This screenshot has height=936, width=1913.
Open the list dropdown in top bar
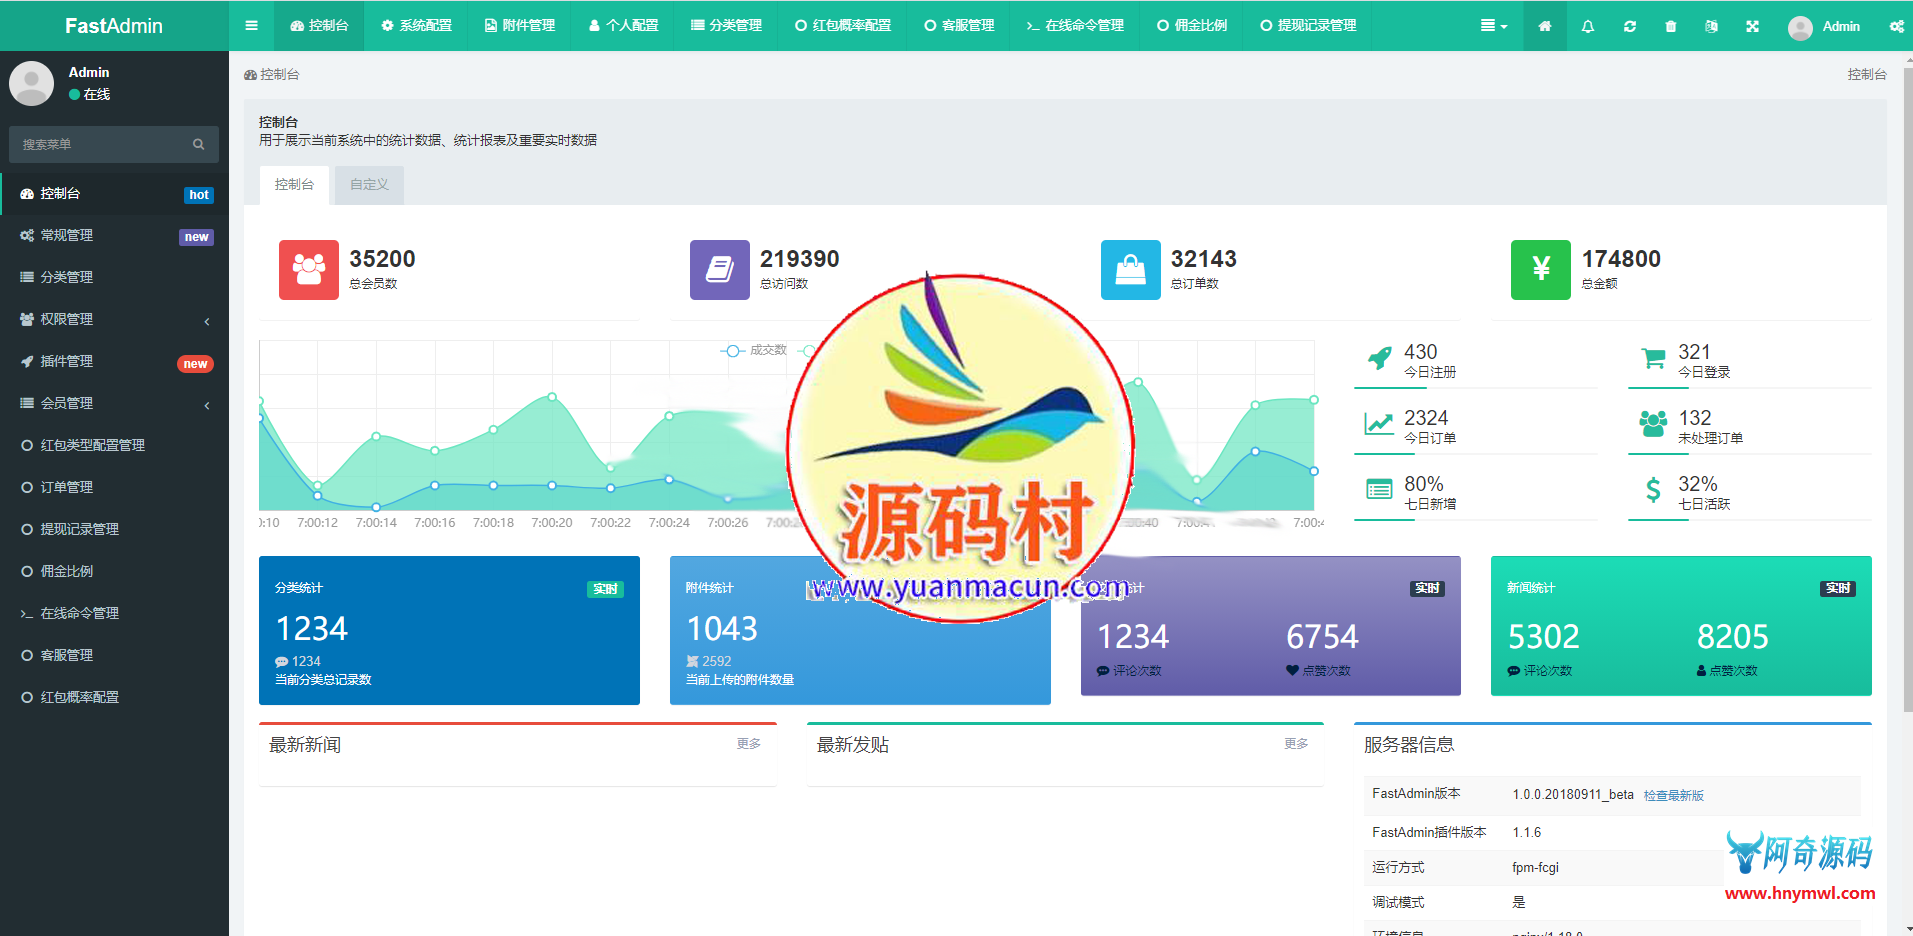coord(1493,26)
